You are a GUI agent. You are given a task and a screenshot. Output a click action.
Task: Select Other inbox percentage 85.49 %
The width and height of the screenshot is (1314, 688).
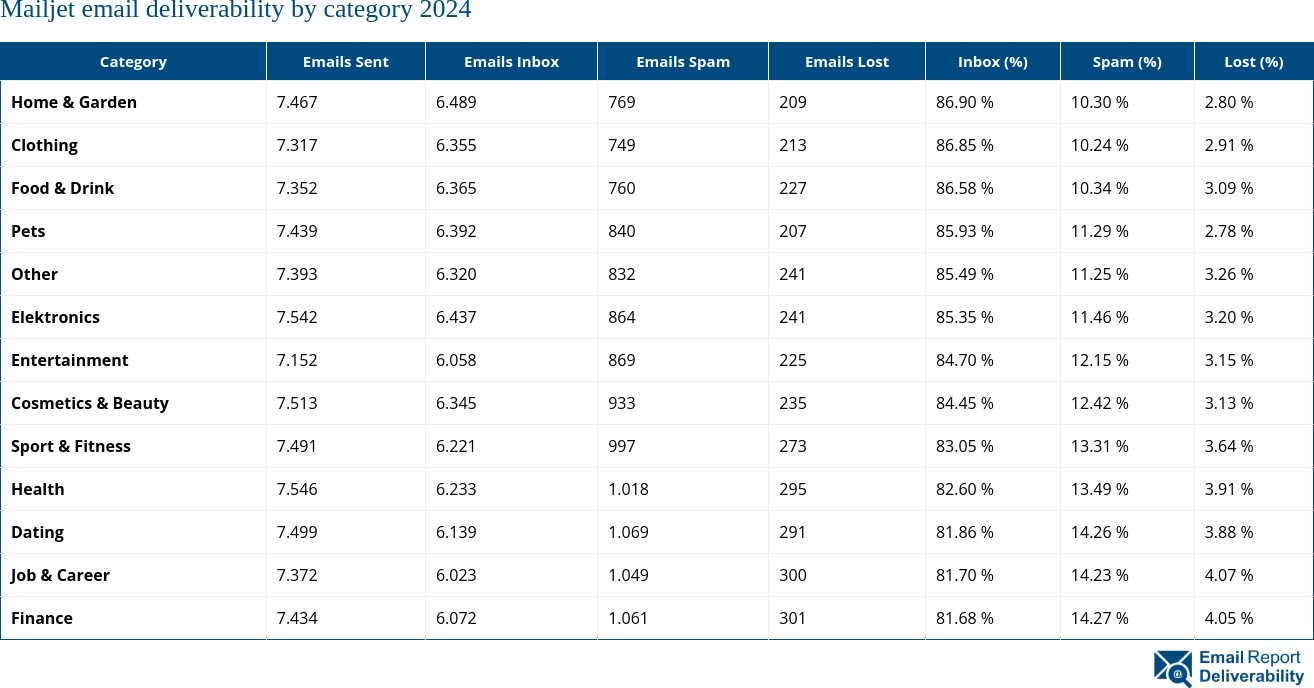click(965, 274)
